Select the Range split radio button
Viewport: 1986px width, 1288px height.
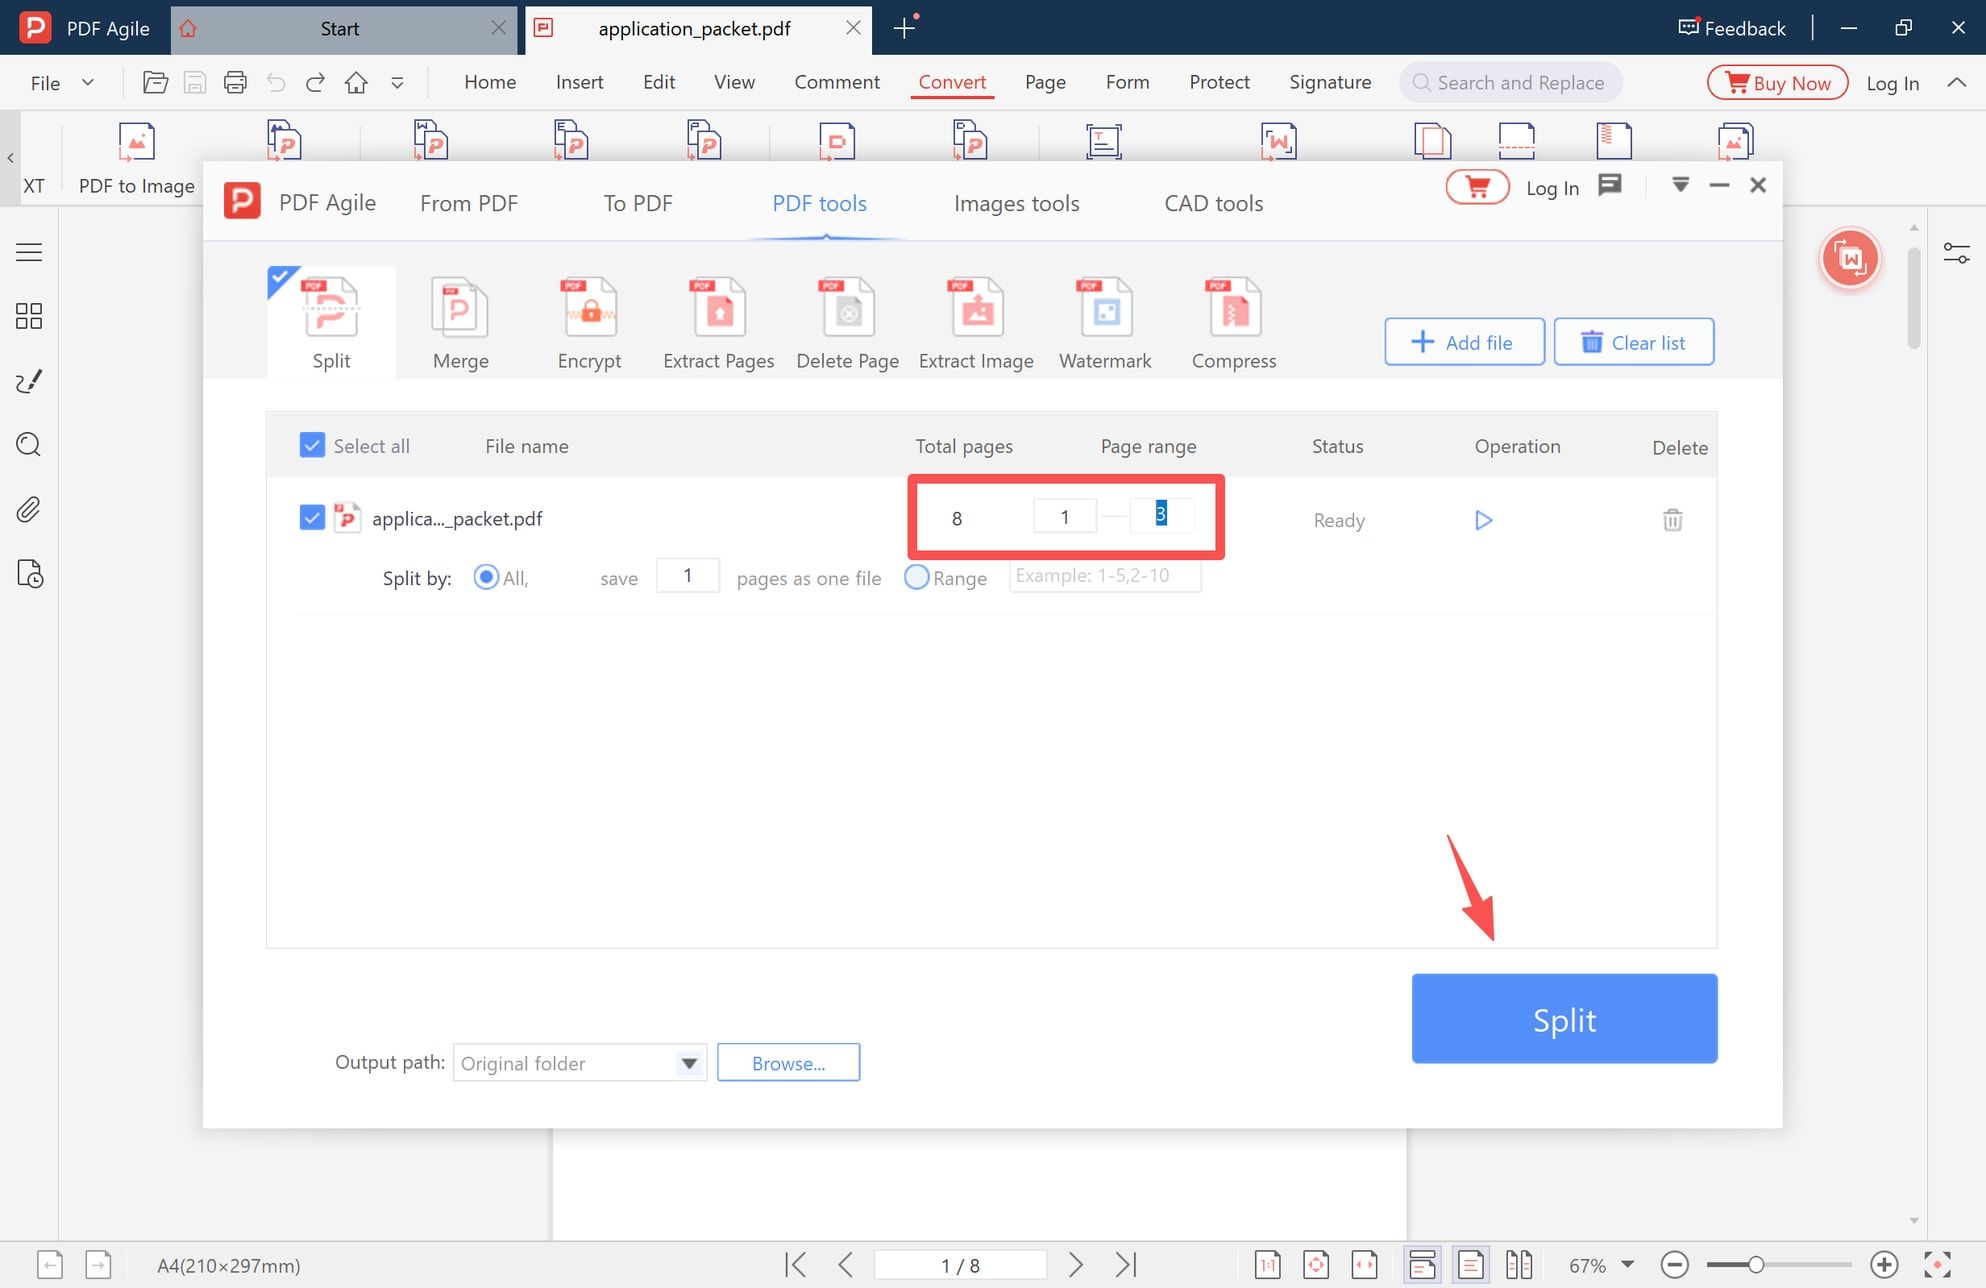click(916, 577)
